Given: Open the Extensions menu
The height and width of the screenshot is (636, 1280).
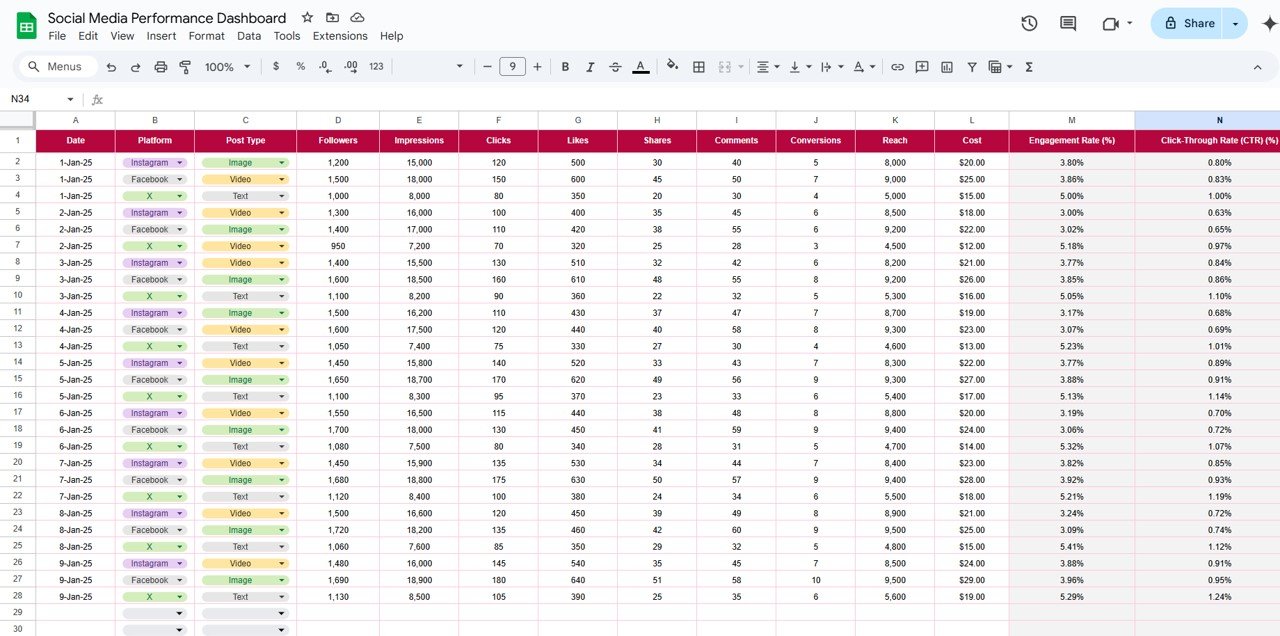Looking at the screenshot, I should pyautogui.click(x=340, y=36).
